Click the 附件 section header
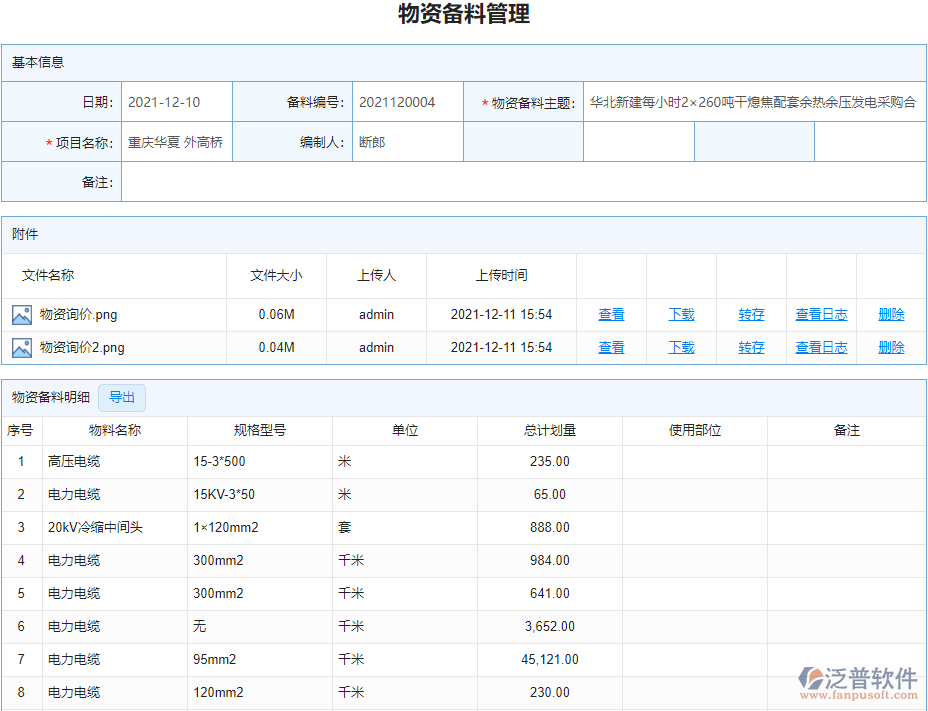This screenshot has width=928, height=711. click(x=25, y=233)
